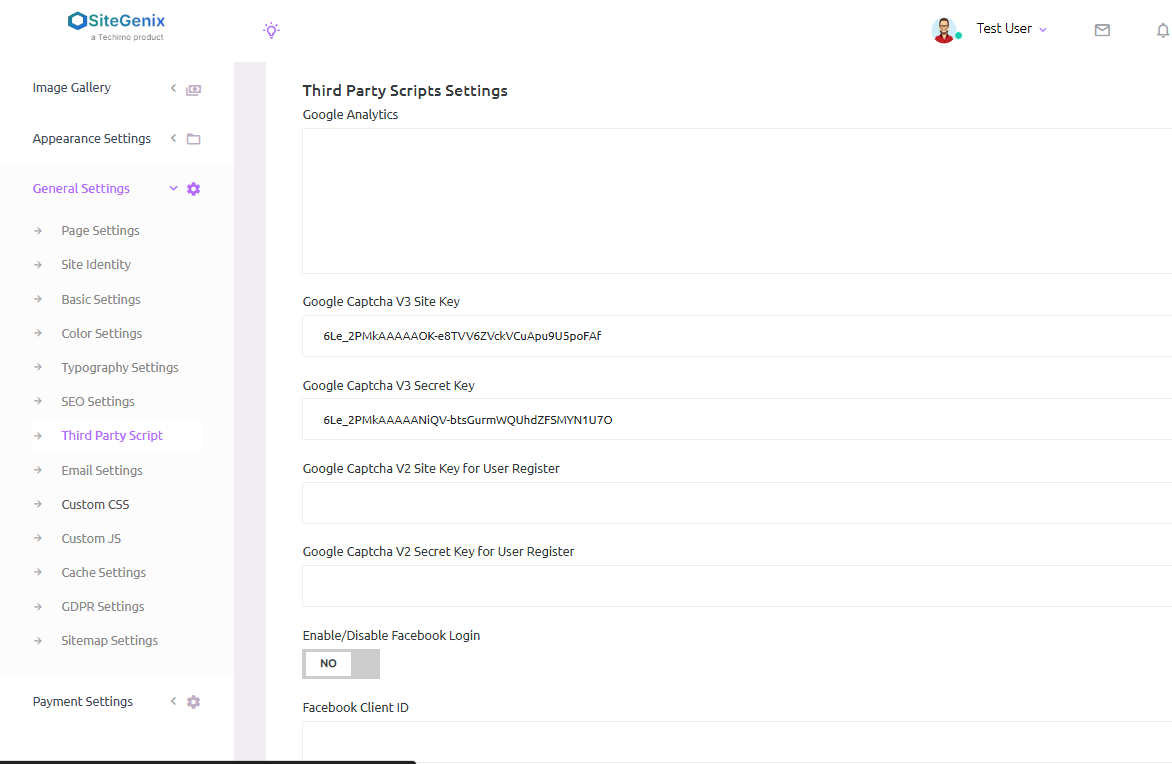Open the notifications bell icon
Screen dimensions: 1172x764
1162,30
